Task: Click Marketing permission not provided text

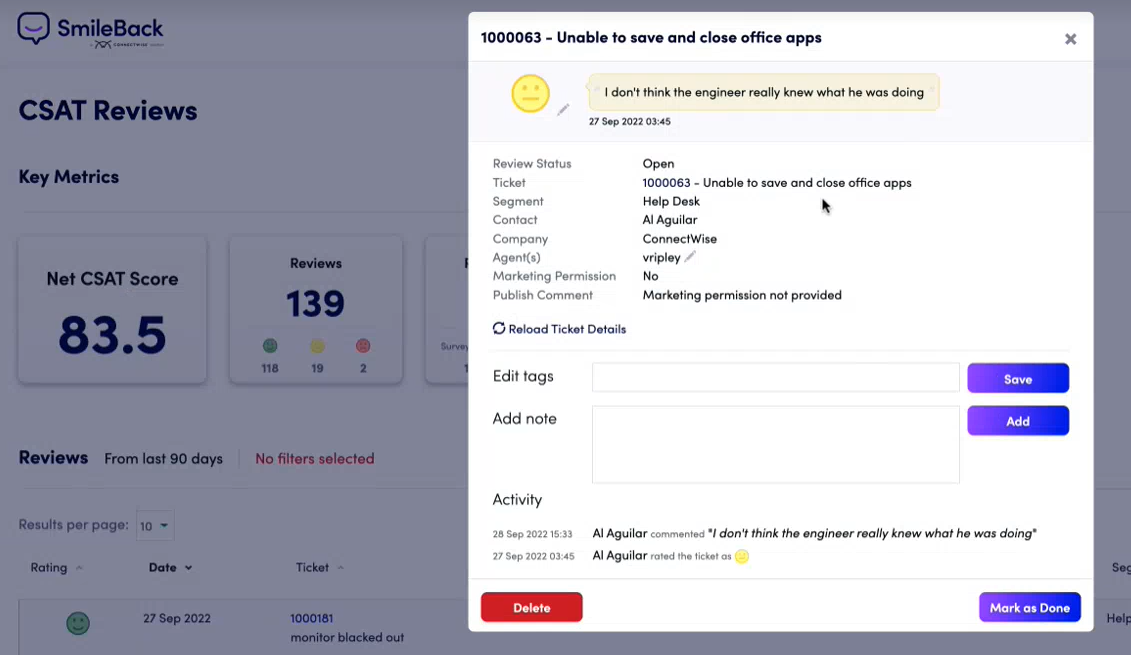Action: pyautogui.click(x=742, y=295)
